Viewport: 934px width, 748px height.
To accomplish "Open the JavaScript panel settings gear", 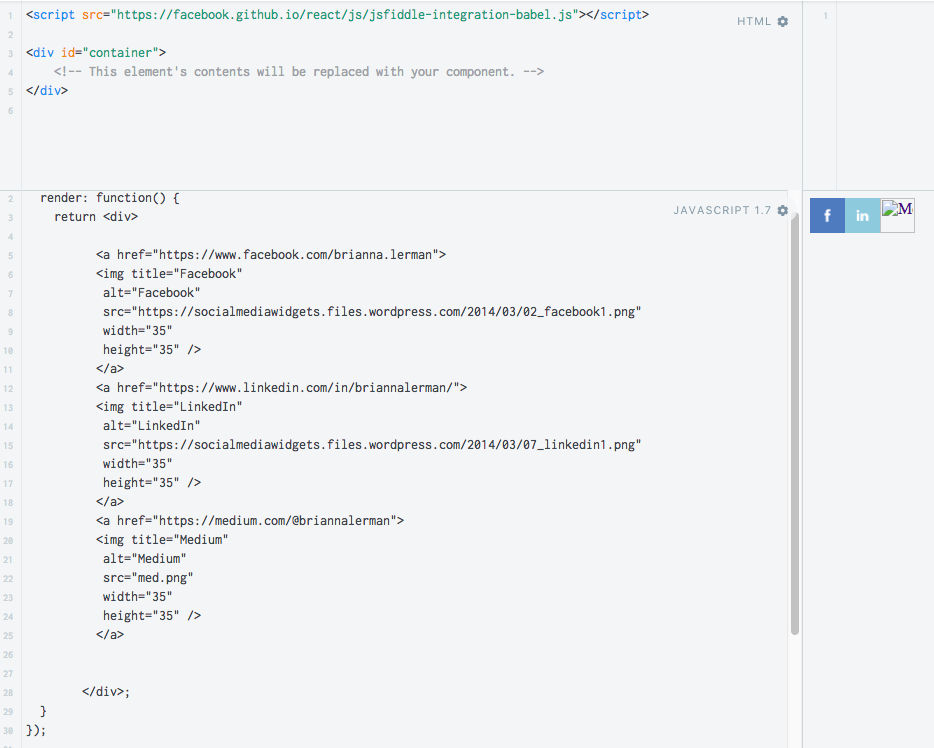I will pos(782,210).
